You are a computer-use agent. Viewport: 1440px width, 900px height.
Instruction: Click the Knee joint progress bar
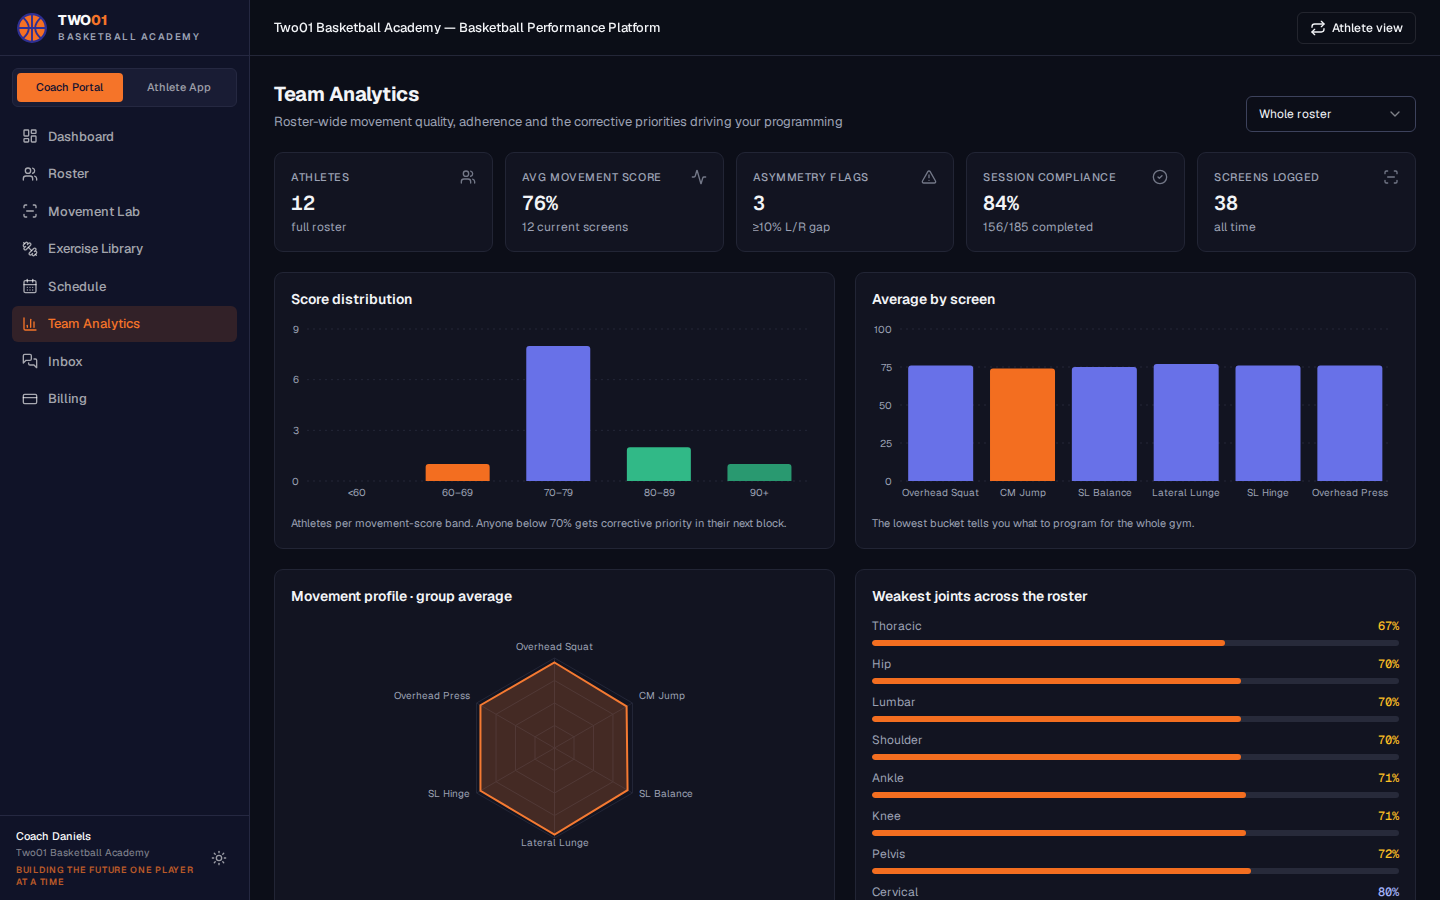[x=1135, y=833]
